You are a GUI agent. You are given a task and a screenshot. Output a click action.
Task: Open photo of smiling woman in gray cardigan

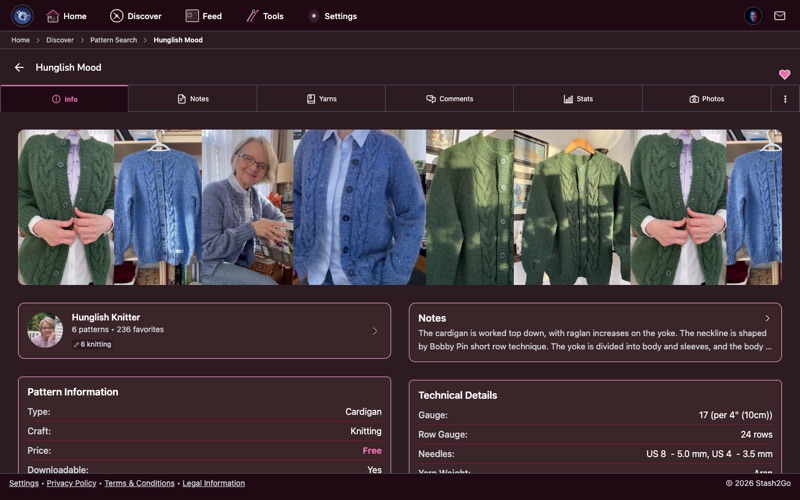247,207
